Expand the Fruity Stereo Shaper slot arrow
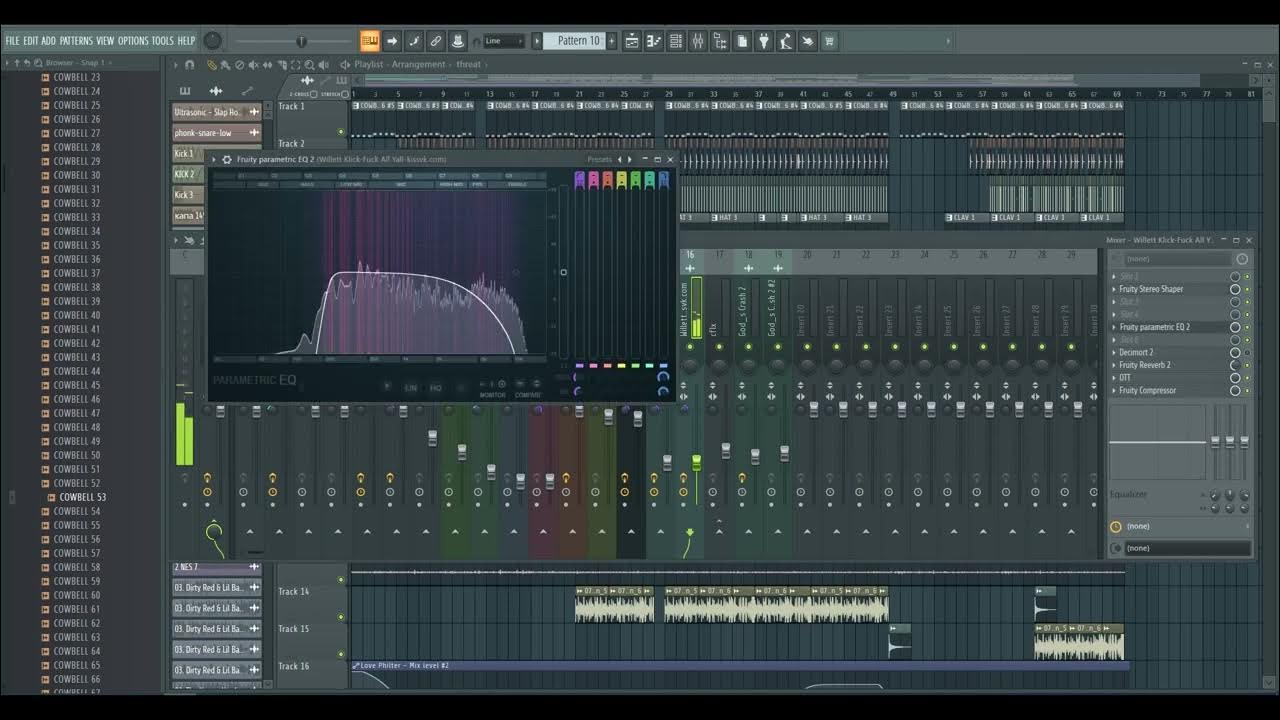Image resolution: width=1280 pixels, height=720 pixels. pos(1114,289)
